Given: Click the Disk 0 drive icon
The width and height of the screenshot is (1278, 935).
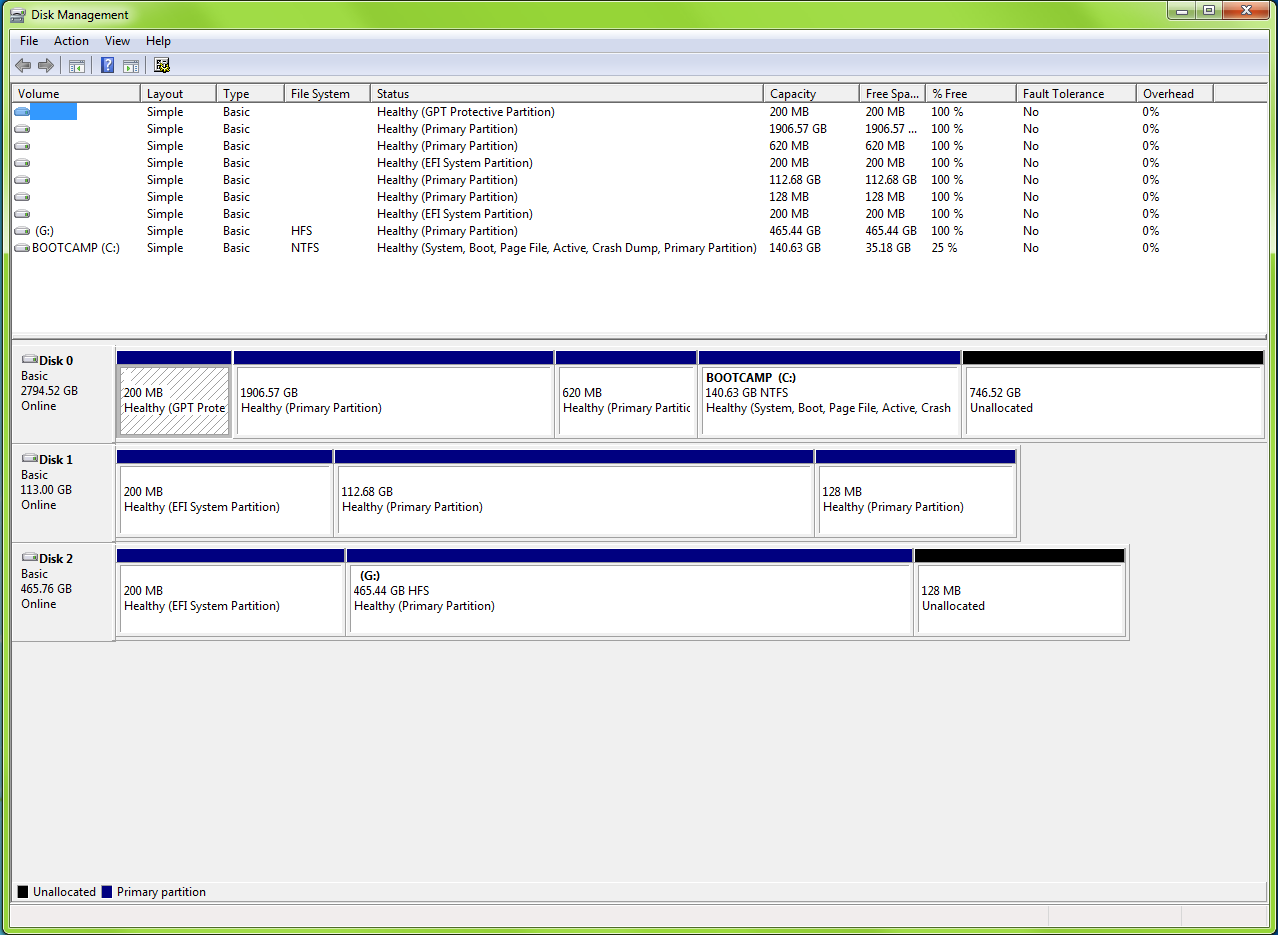Looking at the screenshot, I should (x=29, y=360).
